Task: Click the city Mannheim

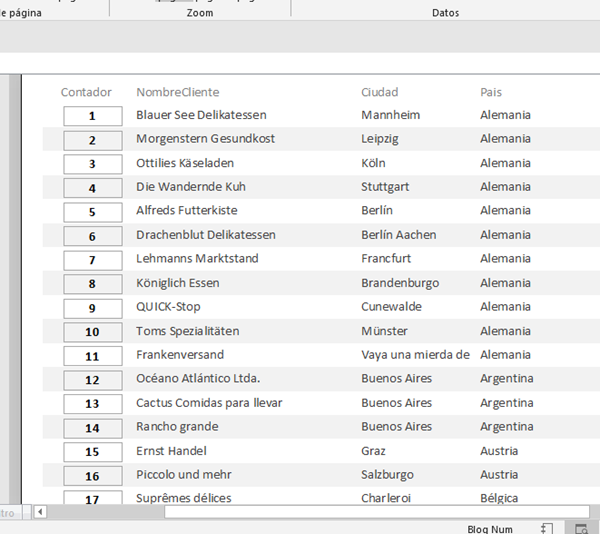Action: [x=391, y=115]
